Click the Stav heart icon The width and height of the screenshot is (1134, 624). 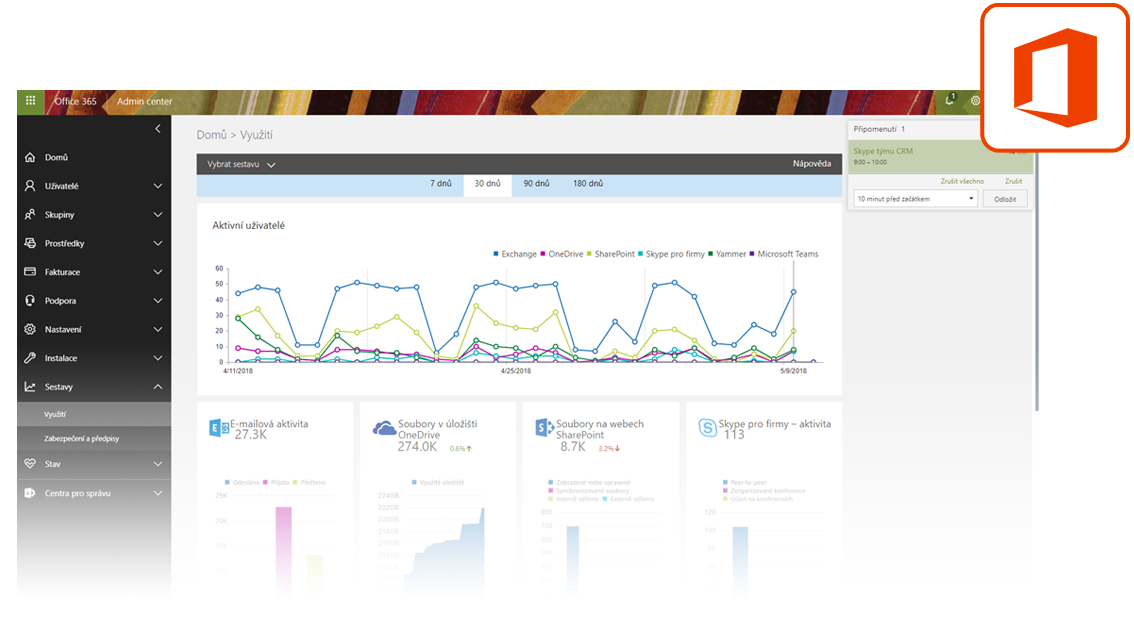click(30, 463)
